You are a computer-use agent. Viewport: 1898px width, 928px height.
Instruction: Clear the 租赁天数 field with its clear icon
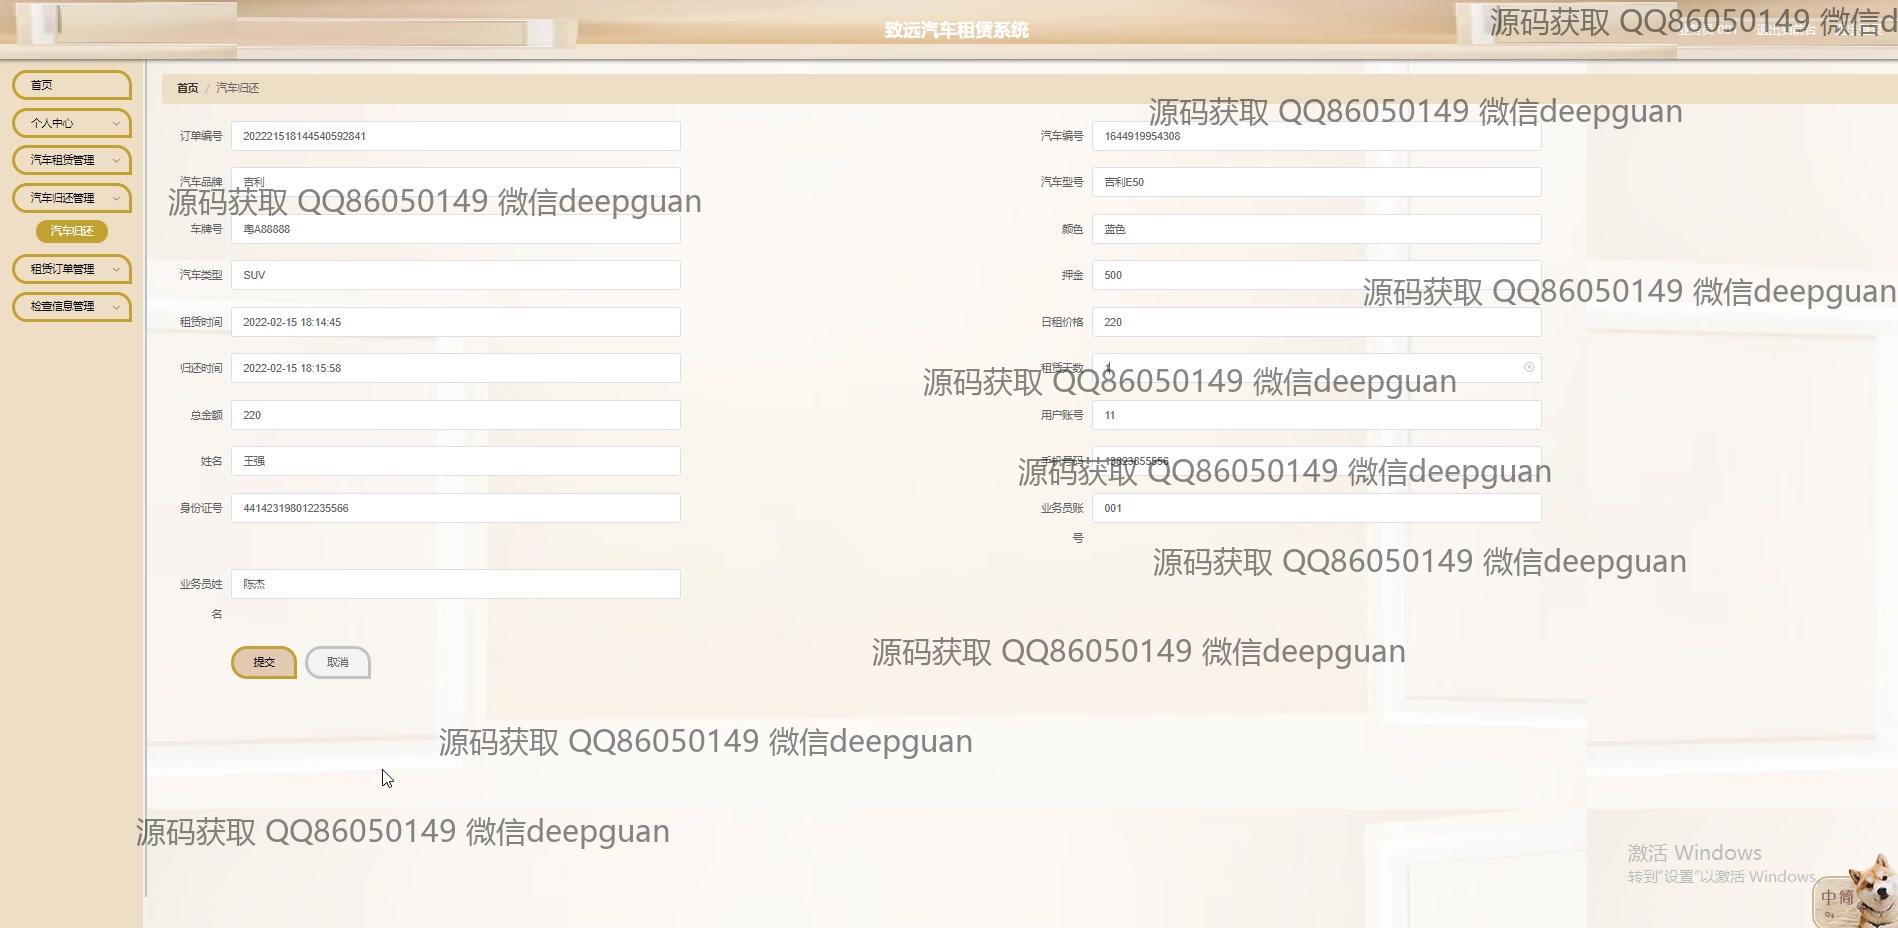(x=1528, y=368)
